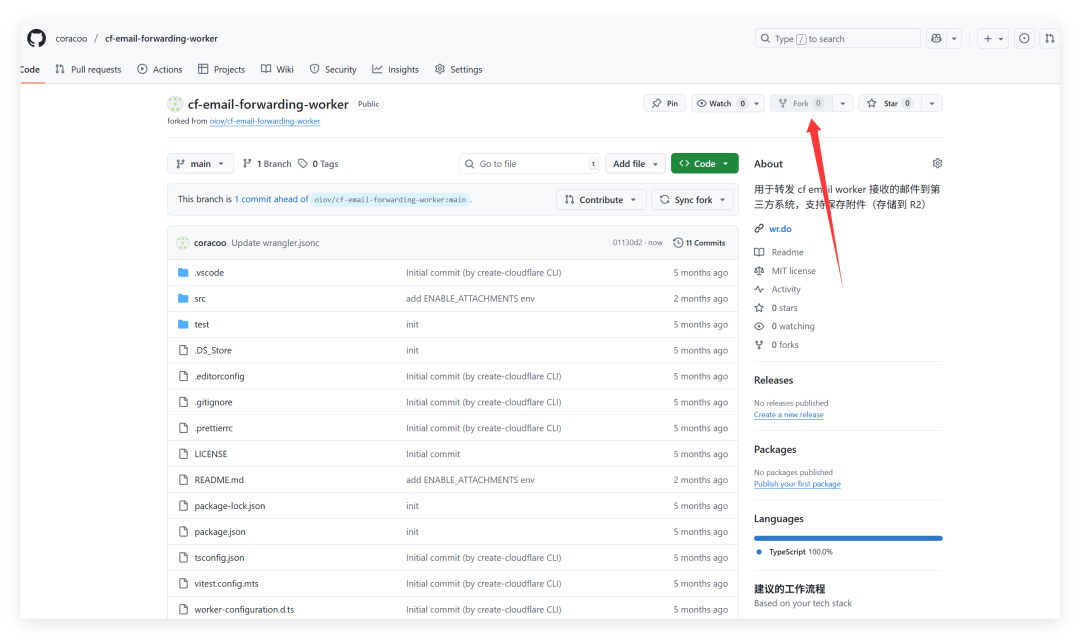Open the GitHub home logo

tap(37, 38)
